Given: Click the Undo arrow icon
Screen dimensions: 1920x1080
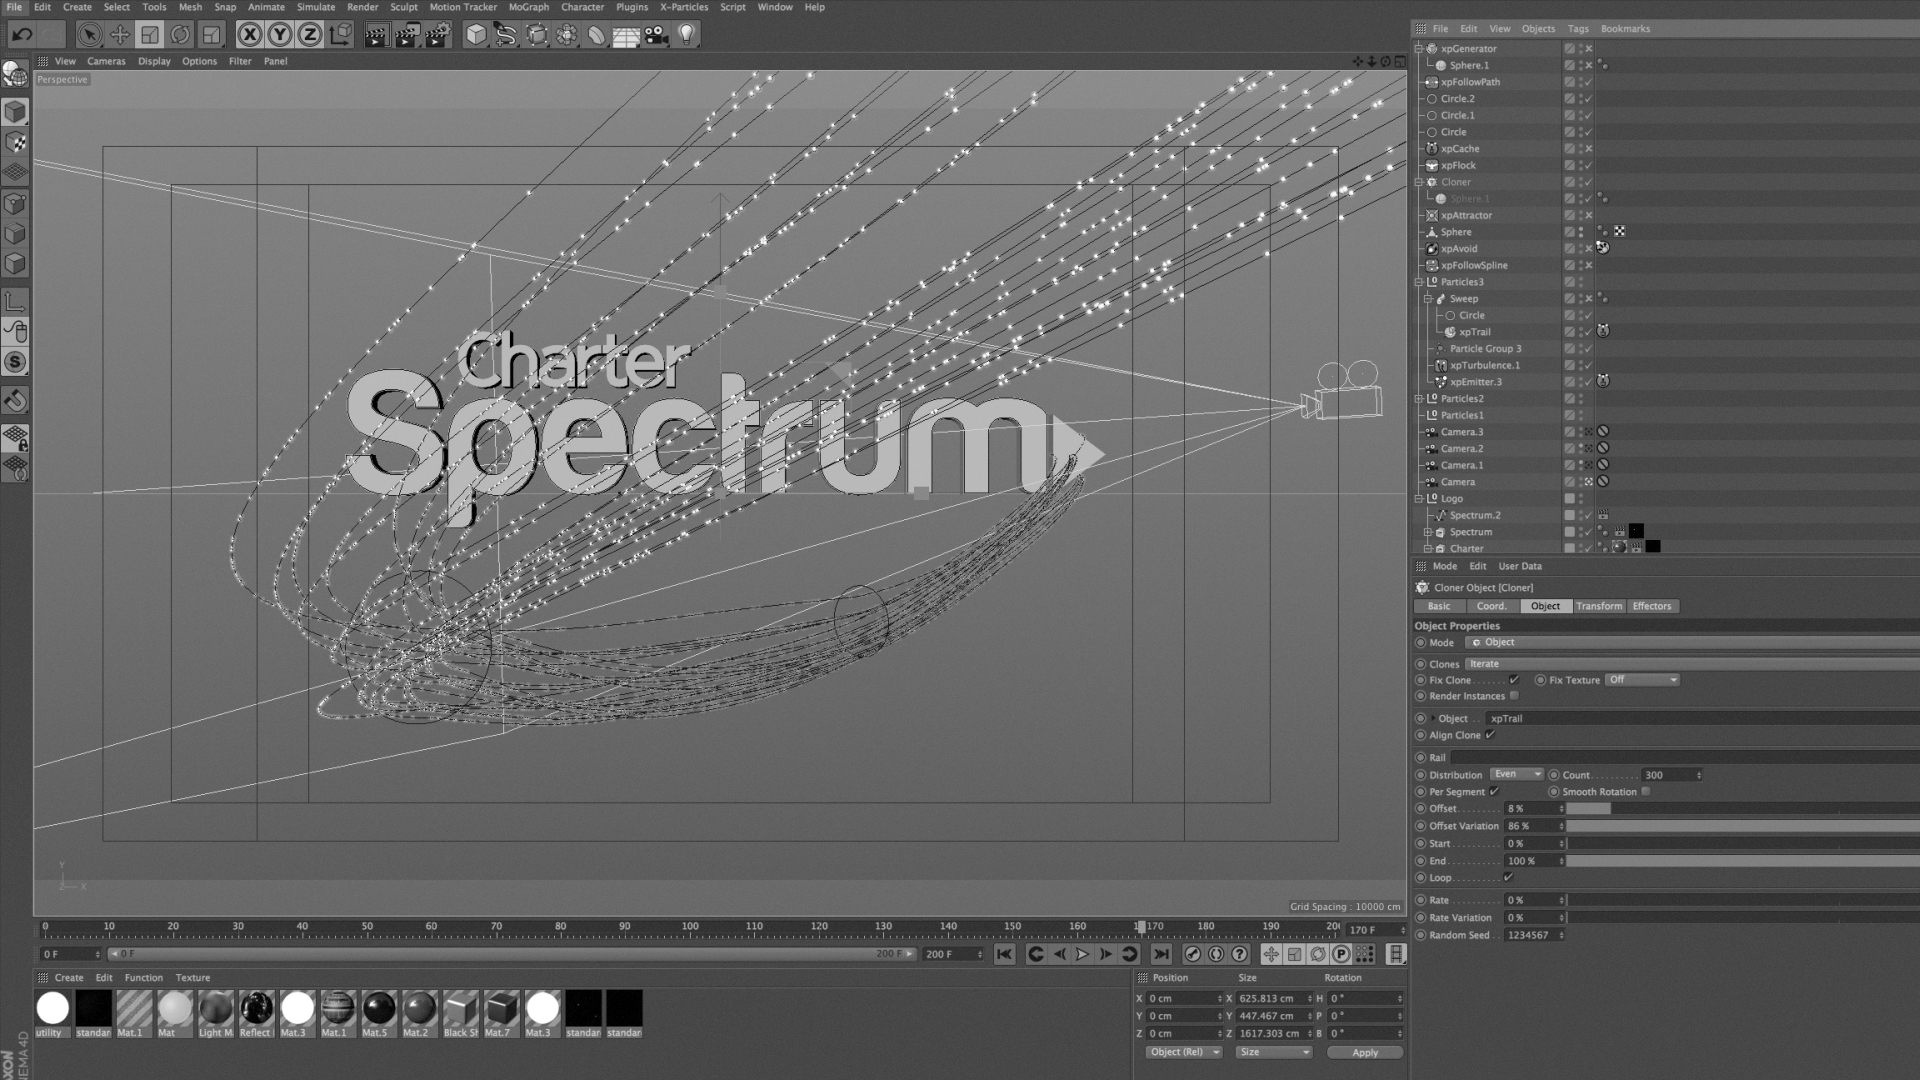Looking at the screenshot, I should (x=22, y=35).
